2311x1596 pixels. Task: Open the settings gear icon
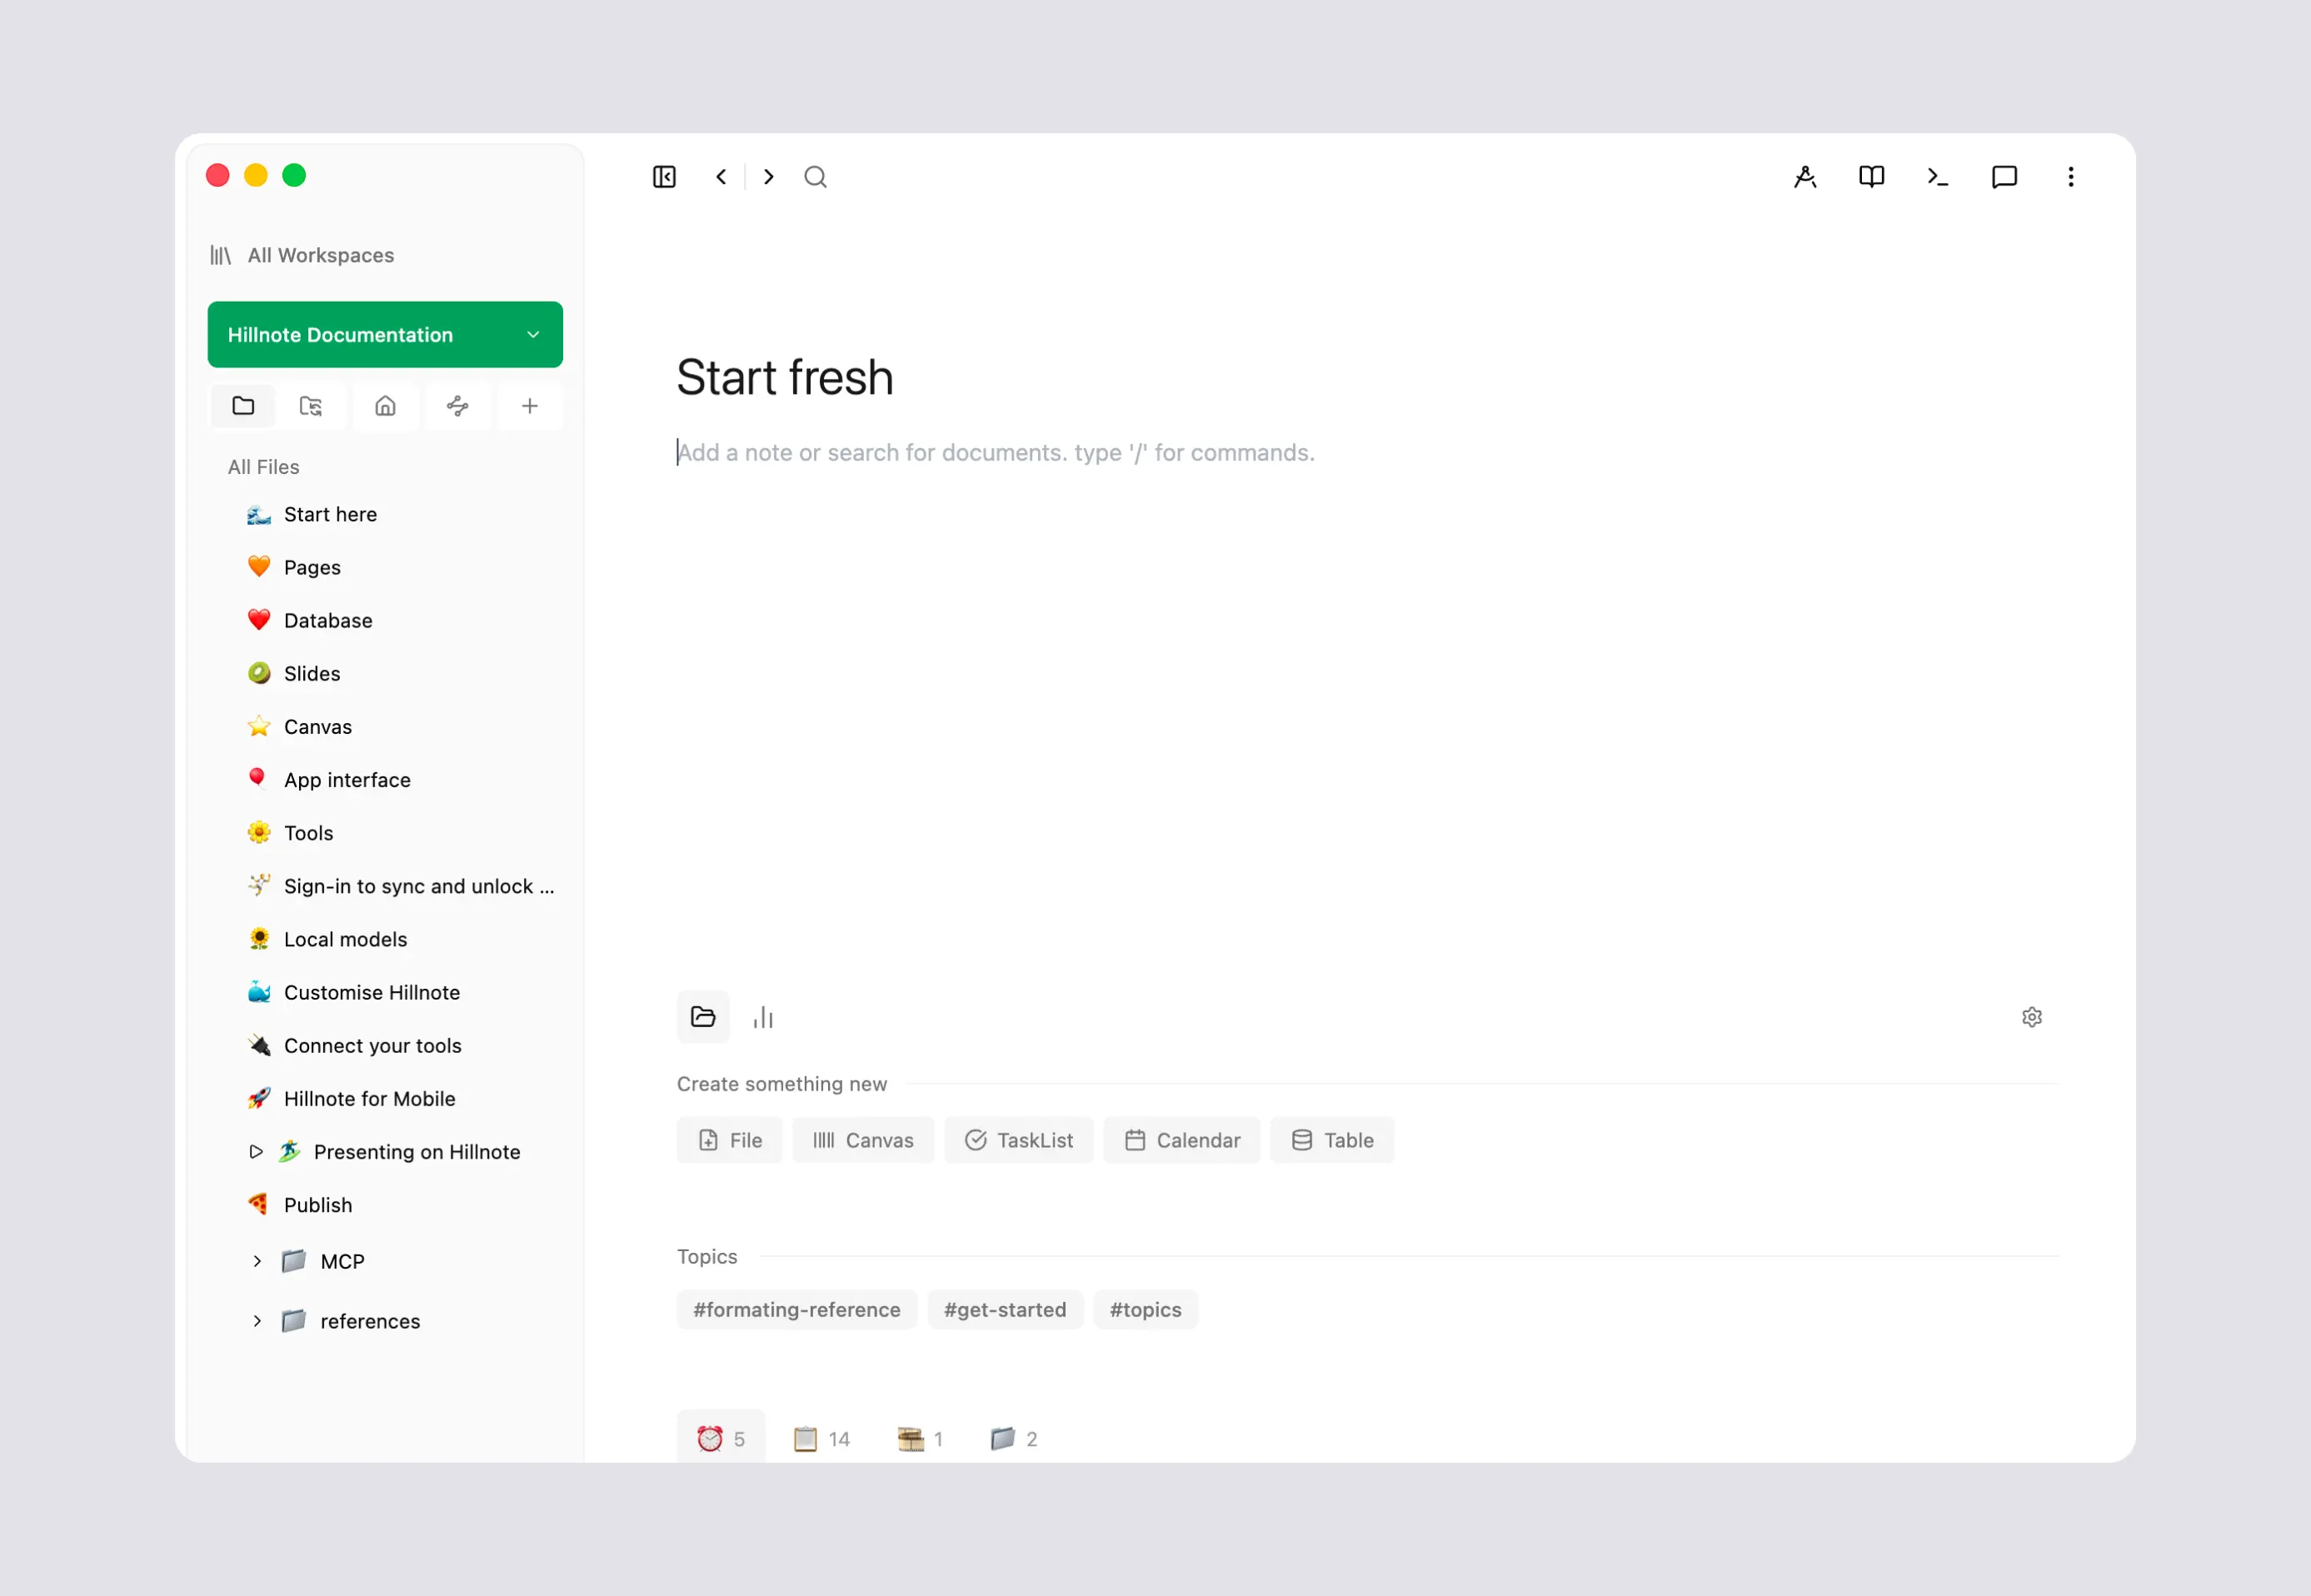pyautogui.click(x=2031, y=1017)
